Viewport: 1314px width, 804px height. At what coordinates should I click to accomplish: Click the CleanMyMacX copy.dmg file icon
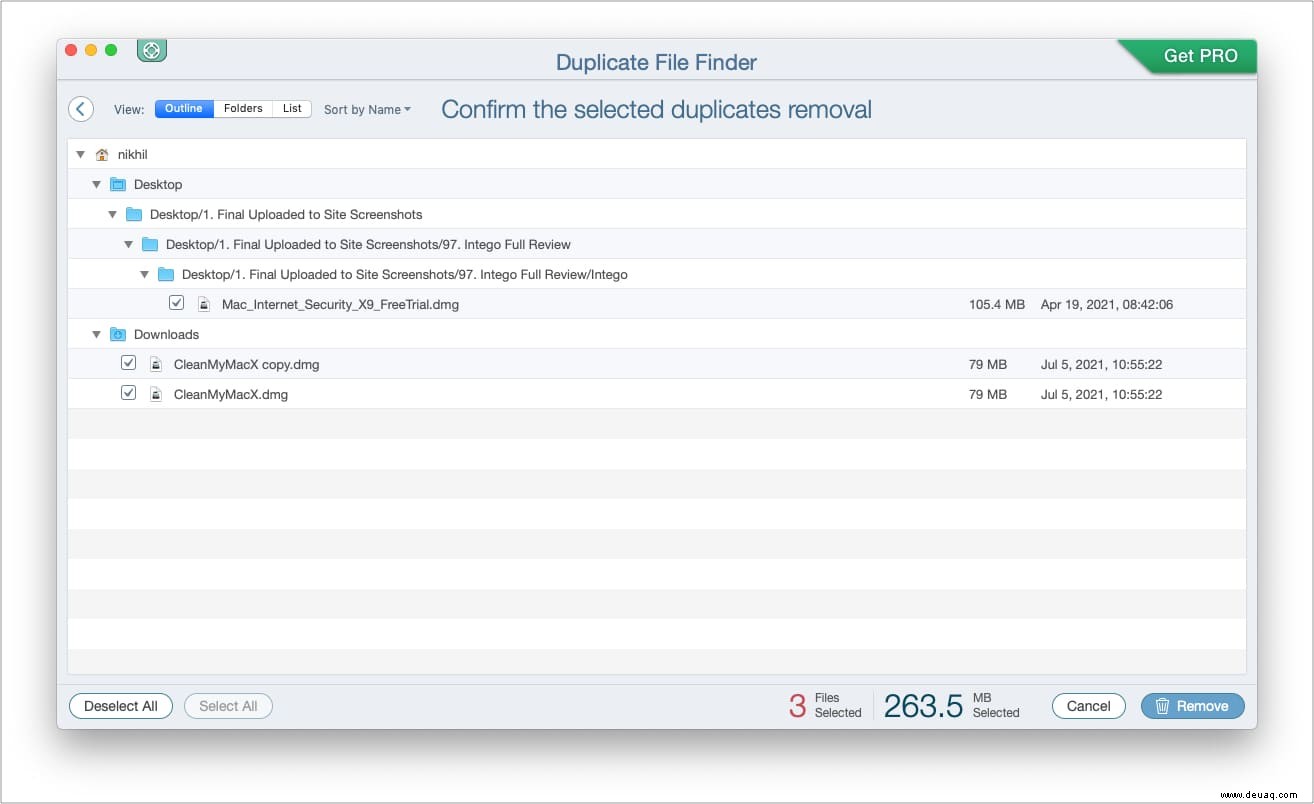pyautogui.click(x=156, y=364)
